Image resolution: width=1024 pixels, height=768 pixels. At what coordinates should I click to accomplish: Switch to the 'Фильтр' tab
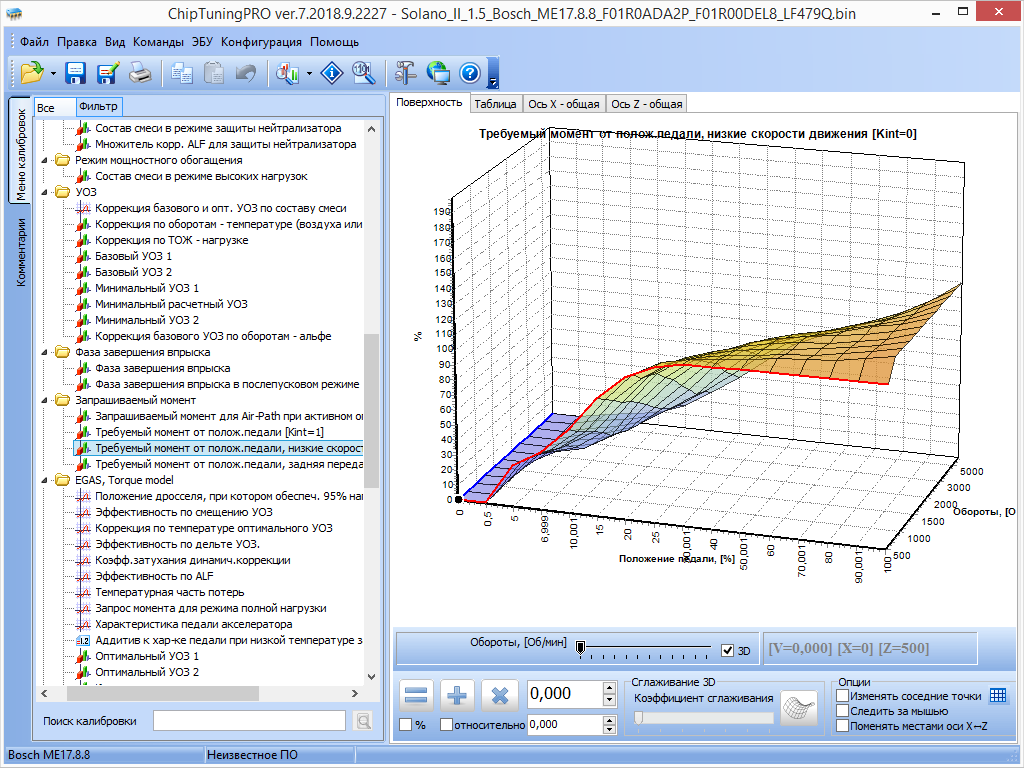(x=98, y=107)
